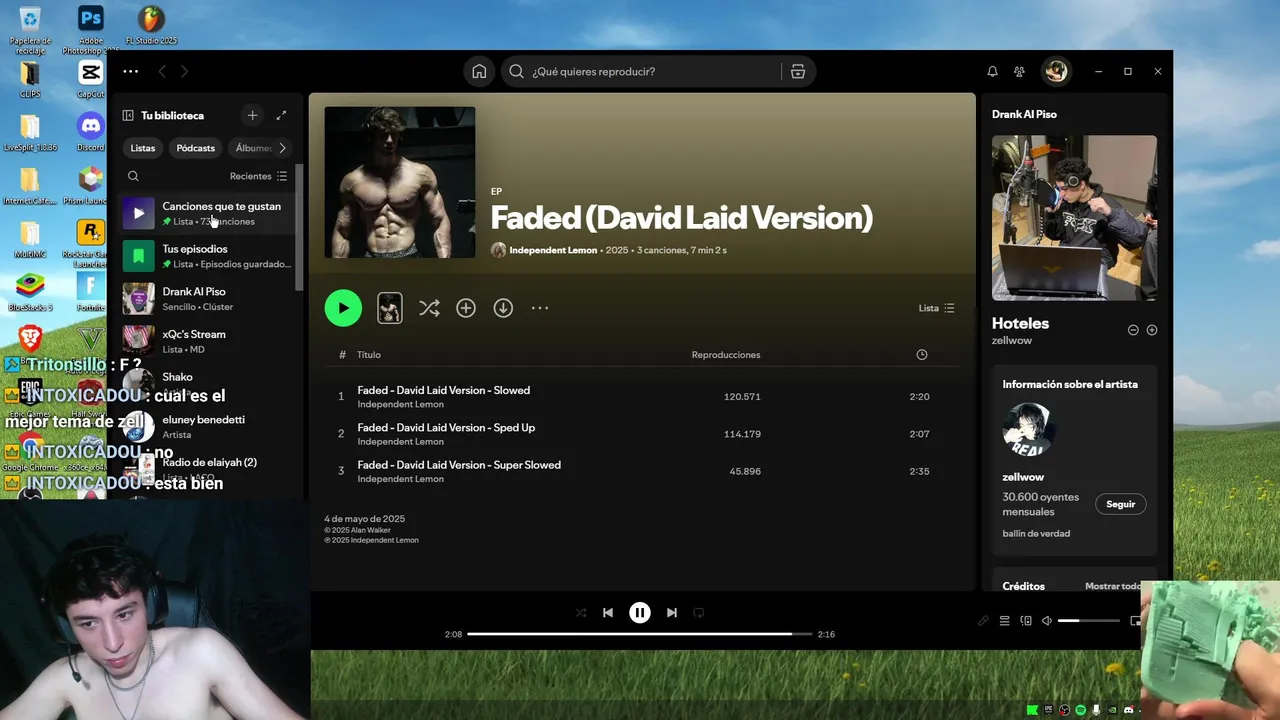Open the Papelera de reciclaje
This screenshot has width=1280, height=720.
[30, 30]
